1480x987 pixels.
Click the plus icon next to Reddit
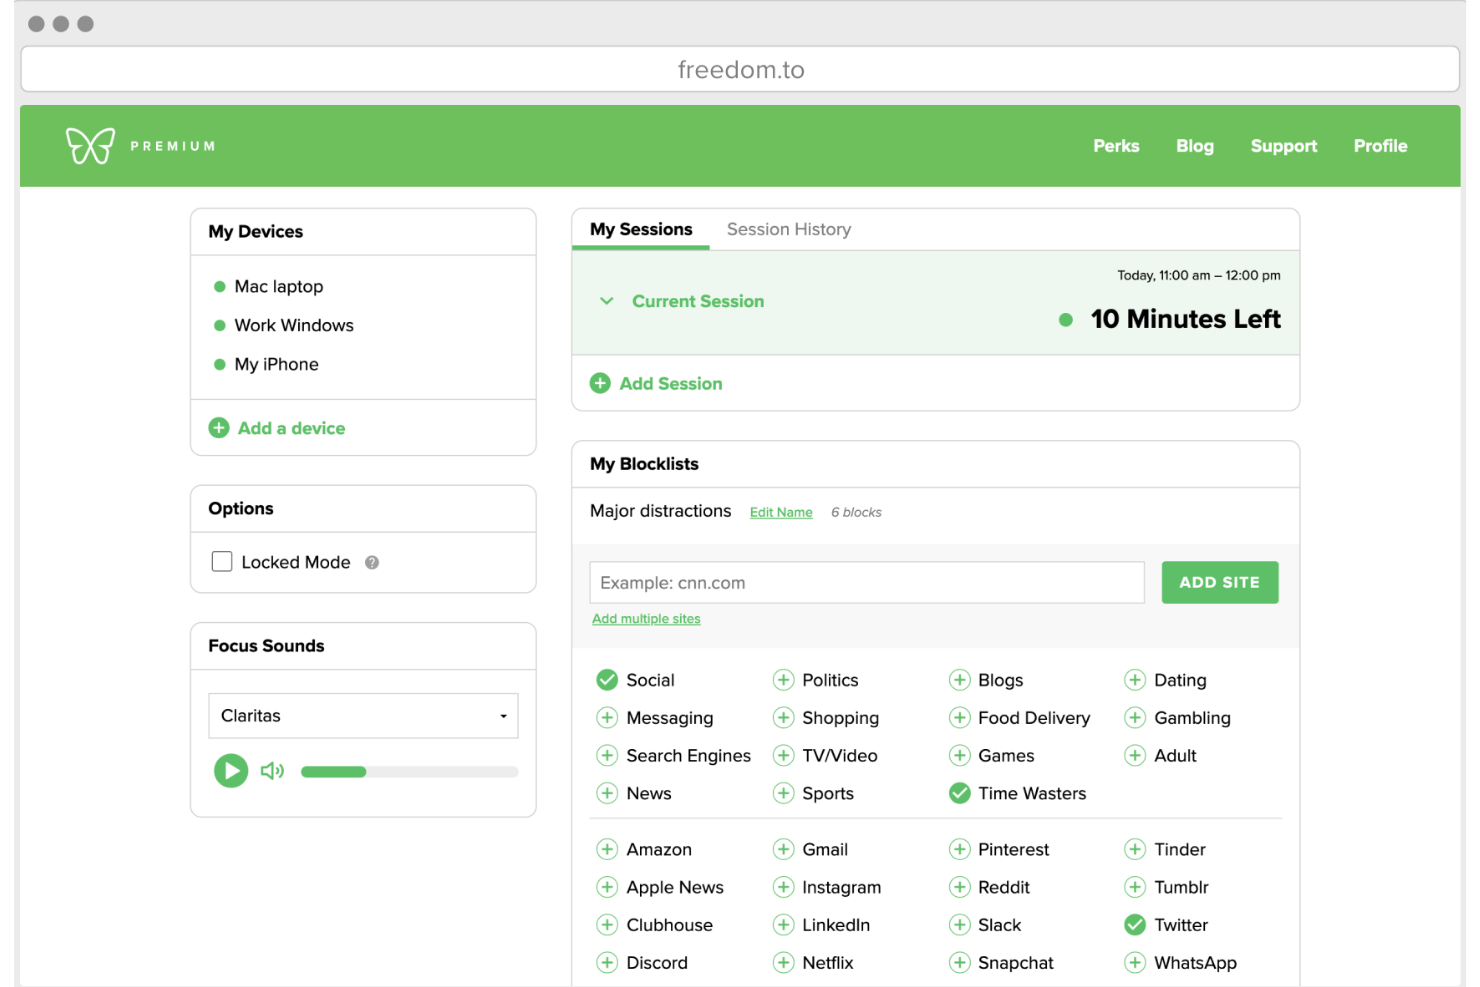pyautogui.click(x=959, y=887)
